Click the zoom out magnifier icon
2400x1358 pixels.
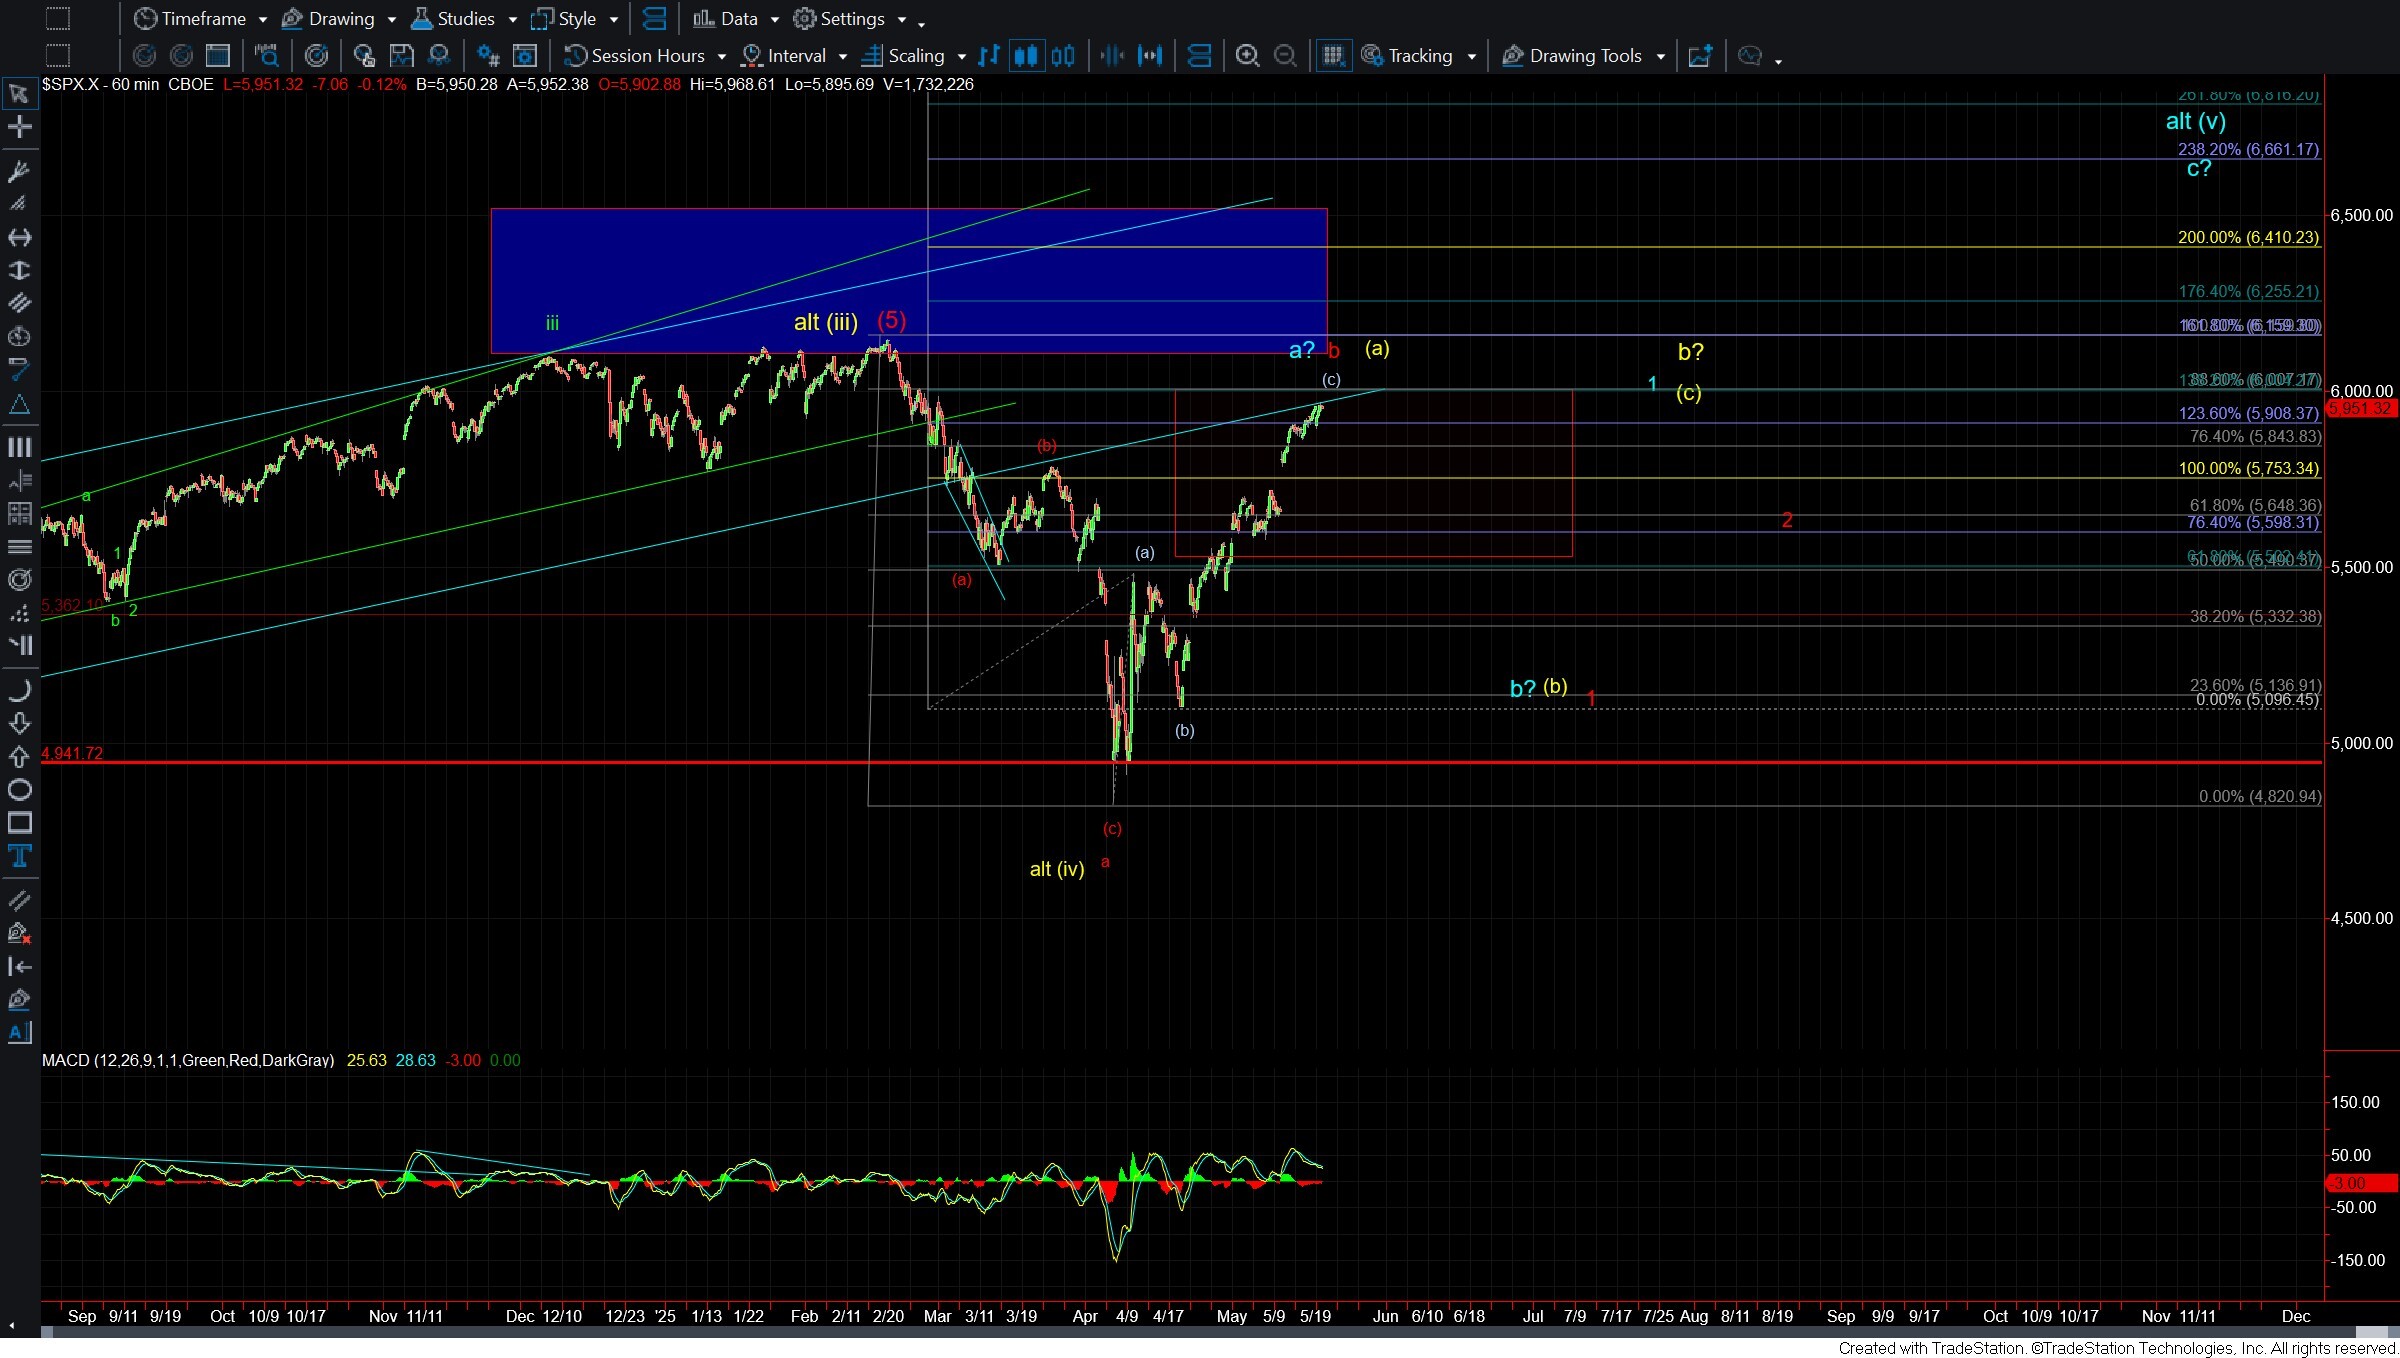[x=1285, y=56]
